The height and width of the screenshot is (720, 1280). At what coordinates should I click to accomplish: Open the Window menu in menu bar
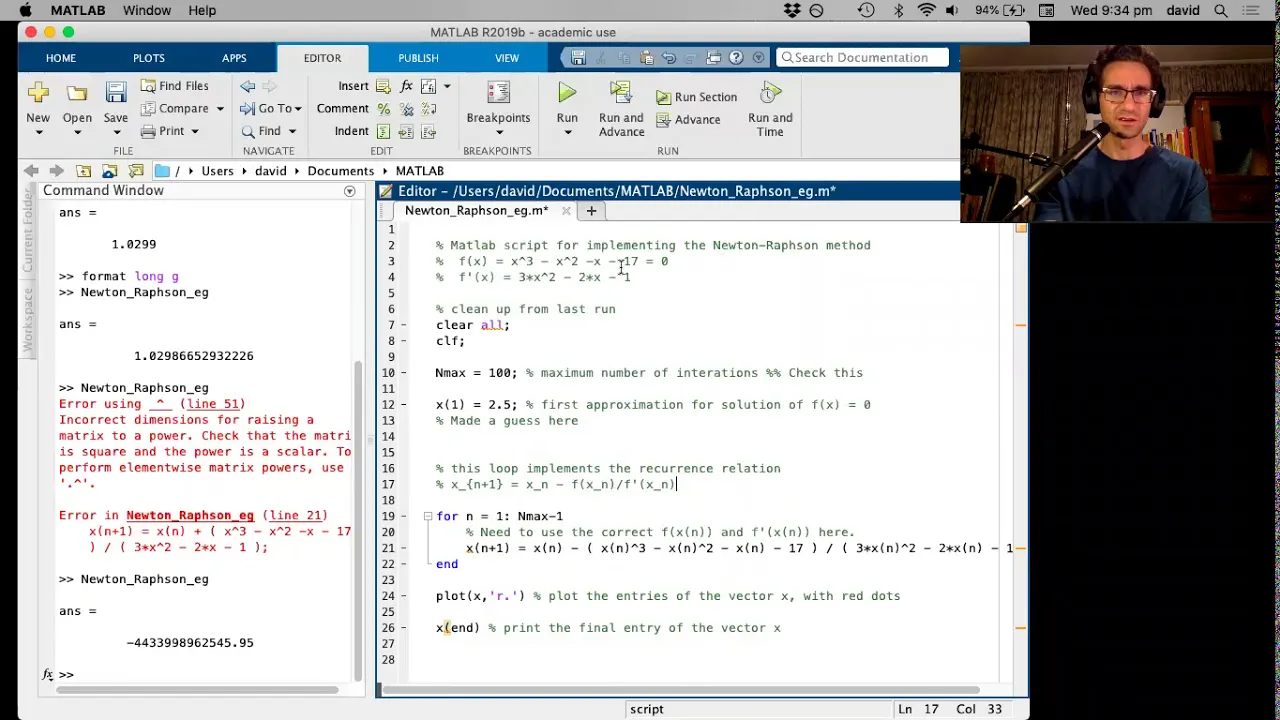(147, 10)
